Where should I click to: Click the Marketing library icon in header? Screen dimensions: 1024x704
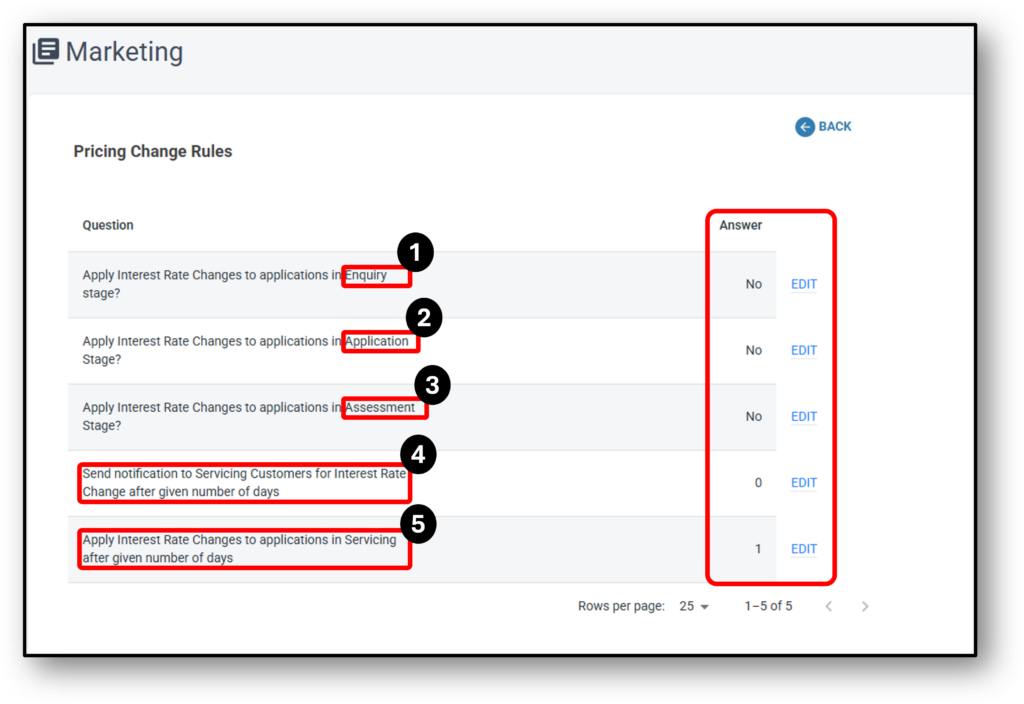46,52
